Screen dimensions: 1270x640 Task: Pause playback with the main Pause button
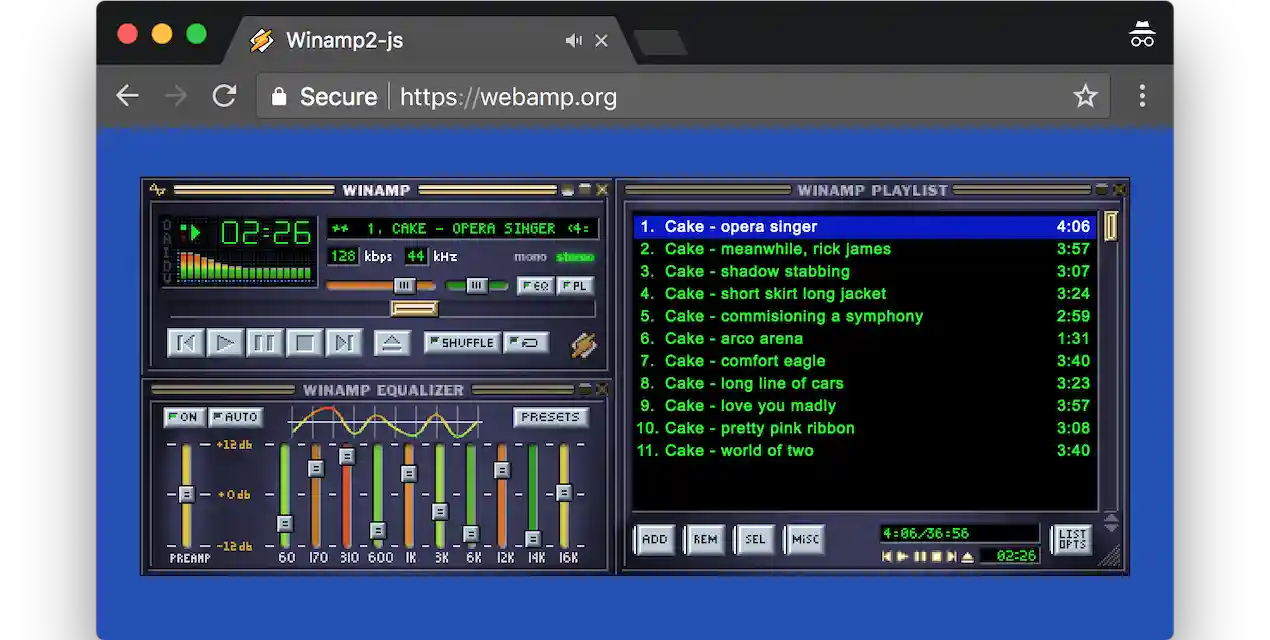click(x=264, y=343)
